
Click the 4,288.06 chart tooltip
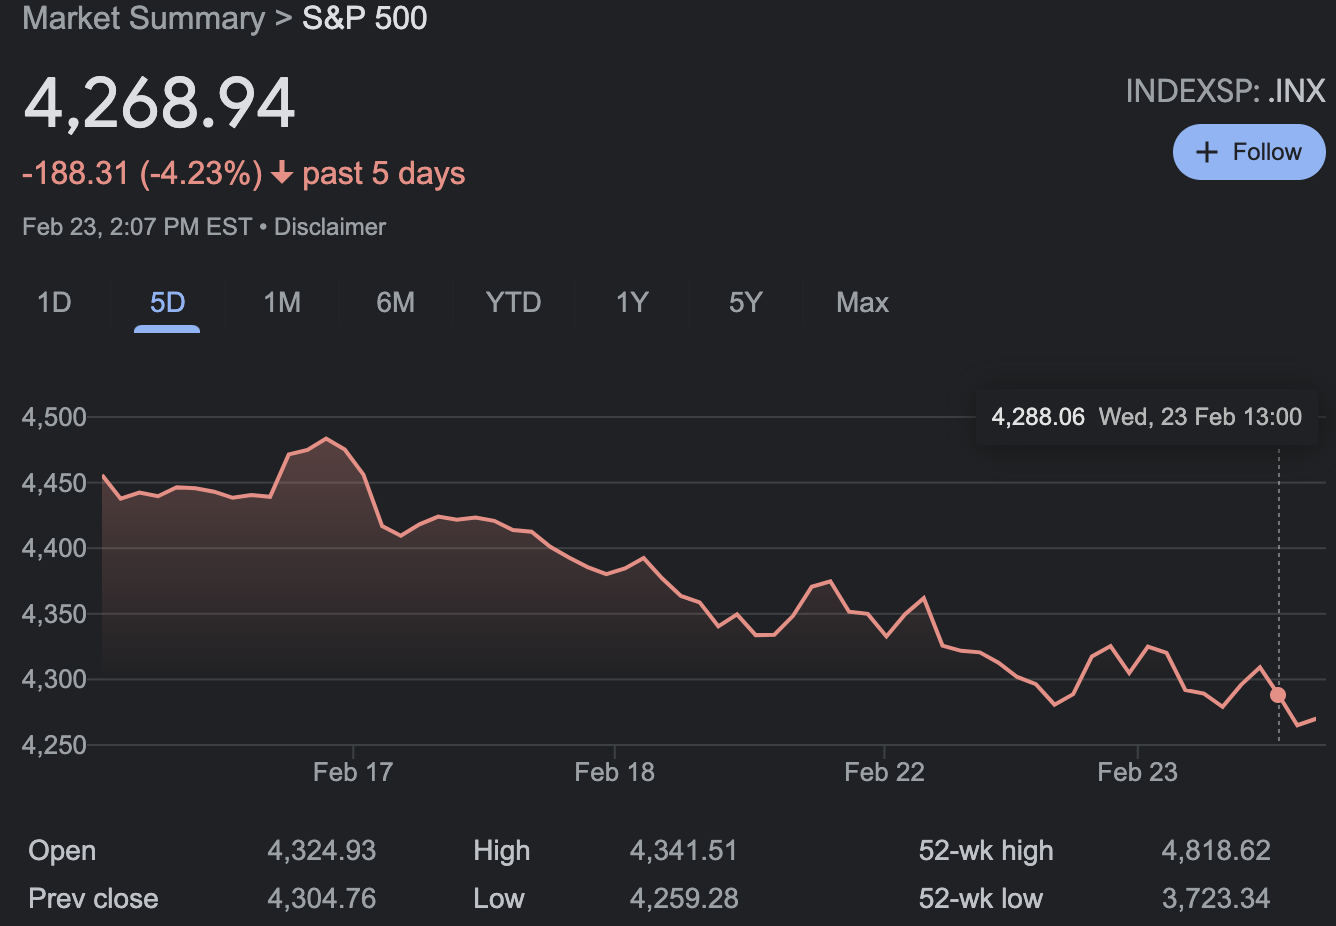(x=1147, y=417)
